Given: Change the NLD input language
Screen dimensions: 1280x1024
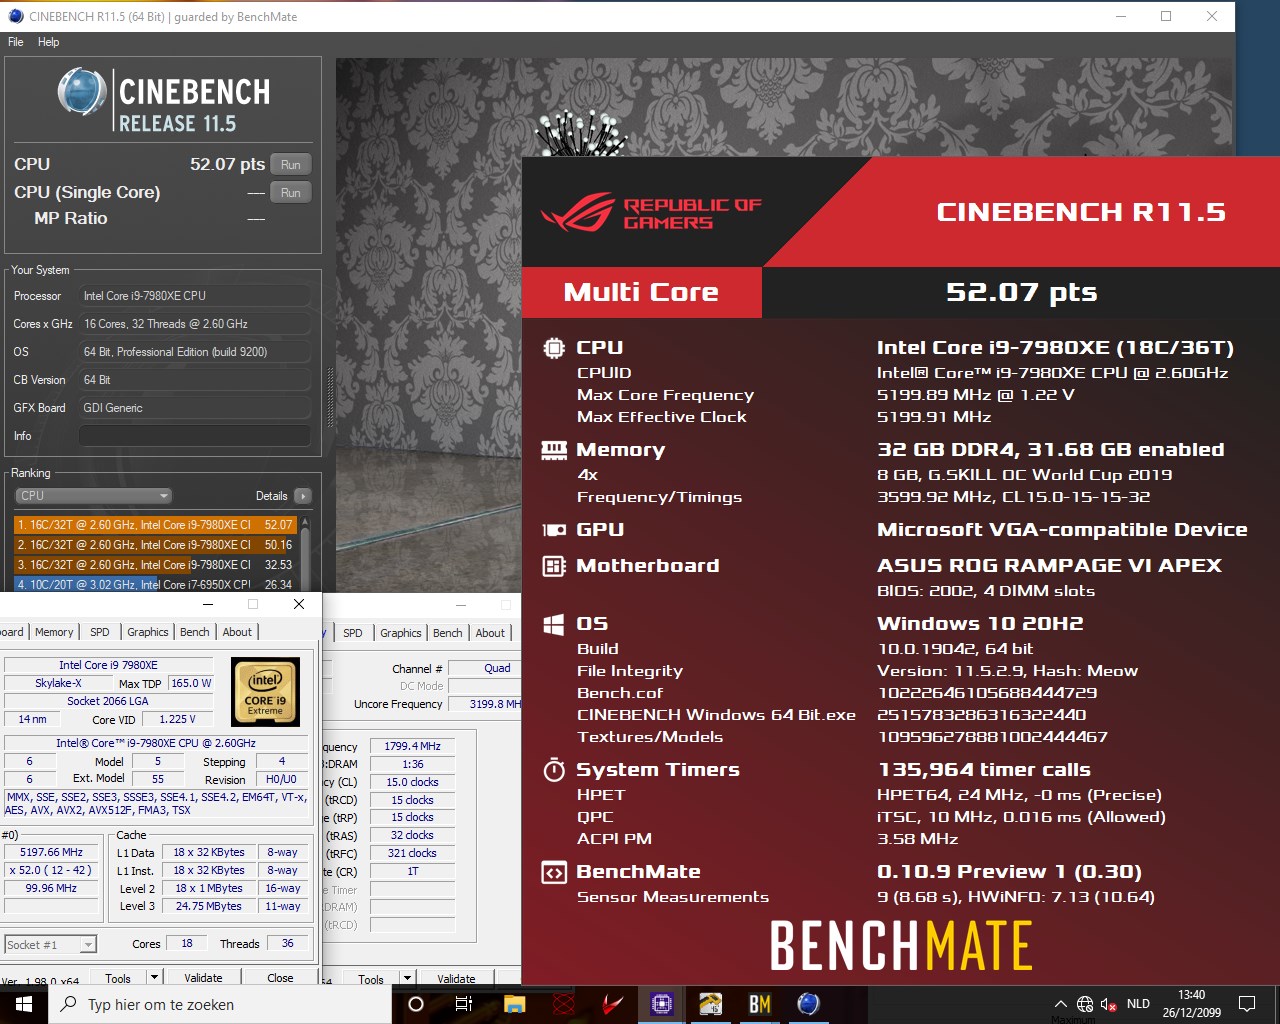Looking at the screenshot, I should point(1138,1004).
